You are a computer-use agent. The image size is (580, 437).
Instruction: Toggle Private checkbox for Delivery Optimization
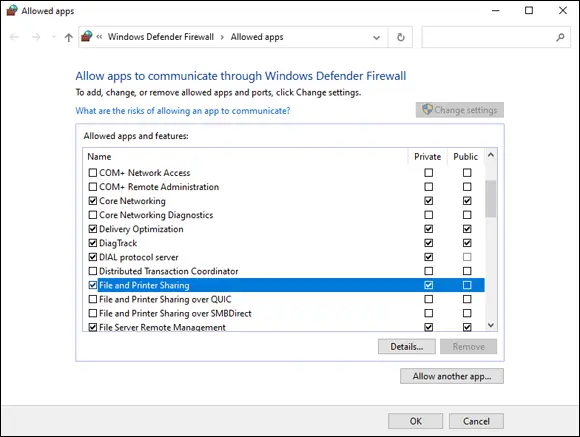tap(429, 229)
